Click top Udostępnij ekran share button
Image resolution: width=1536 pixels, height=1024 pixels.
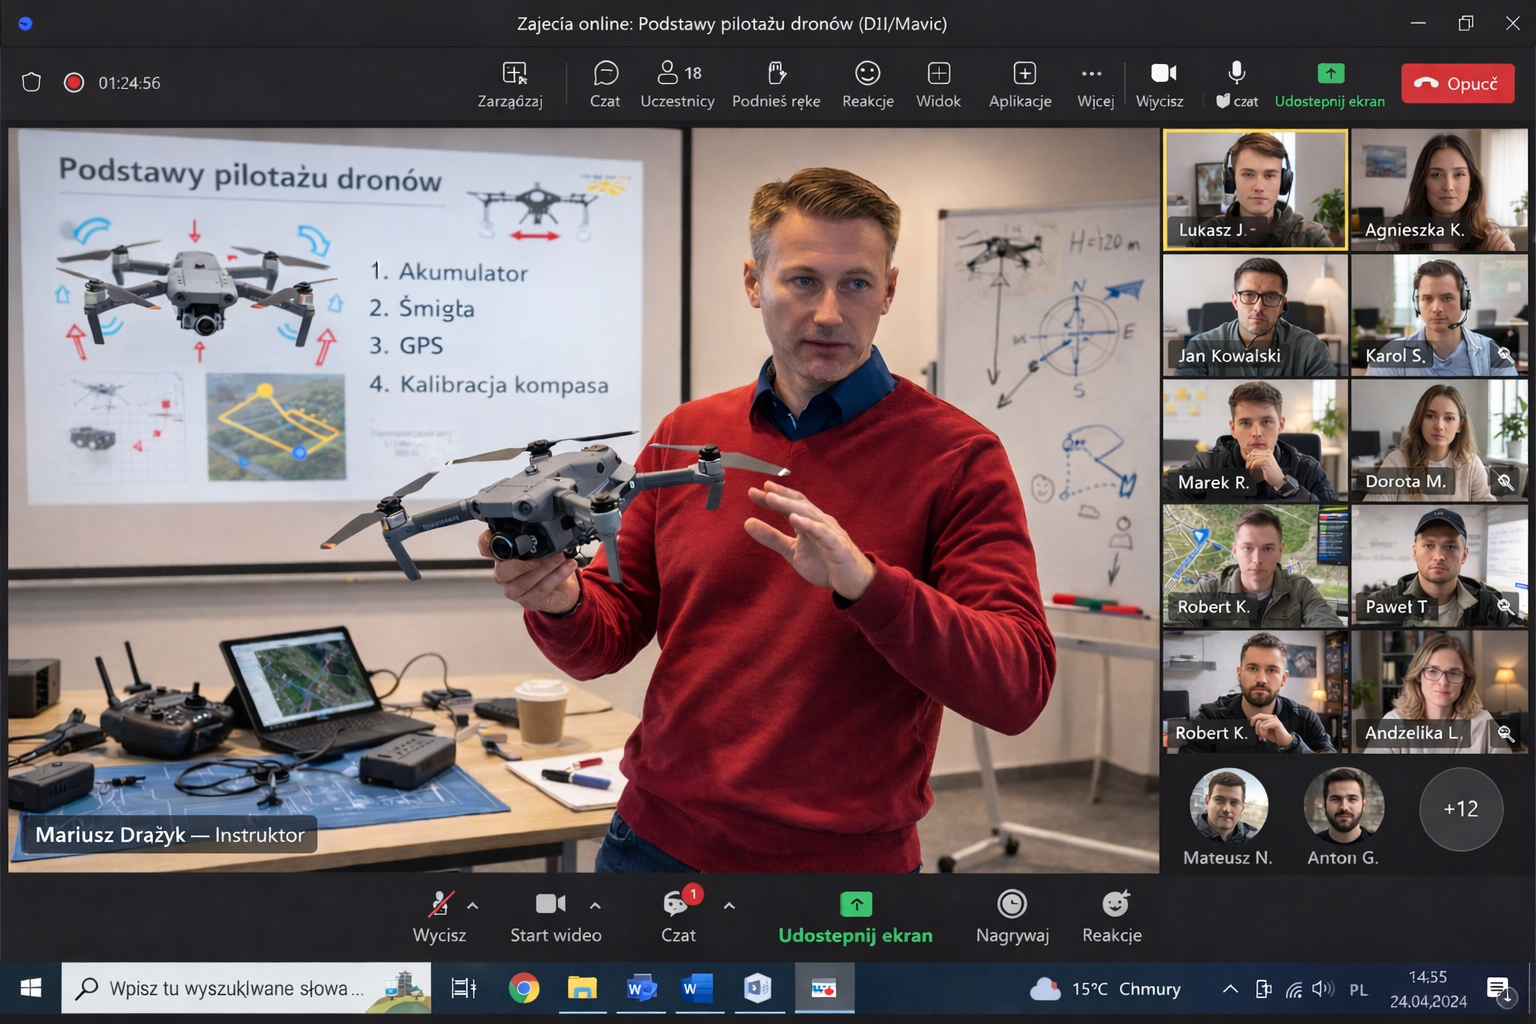pos(1330,84)
